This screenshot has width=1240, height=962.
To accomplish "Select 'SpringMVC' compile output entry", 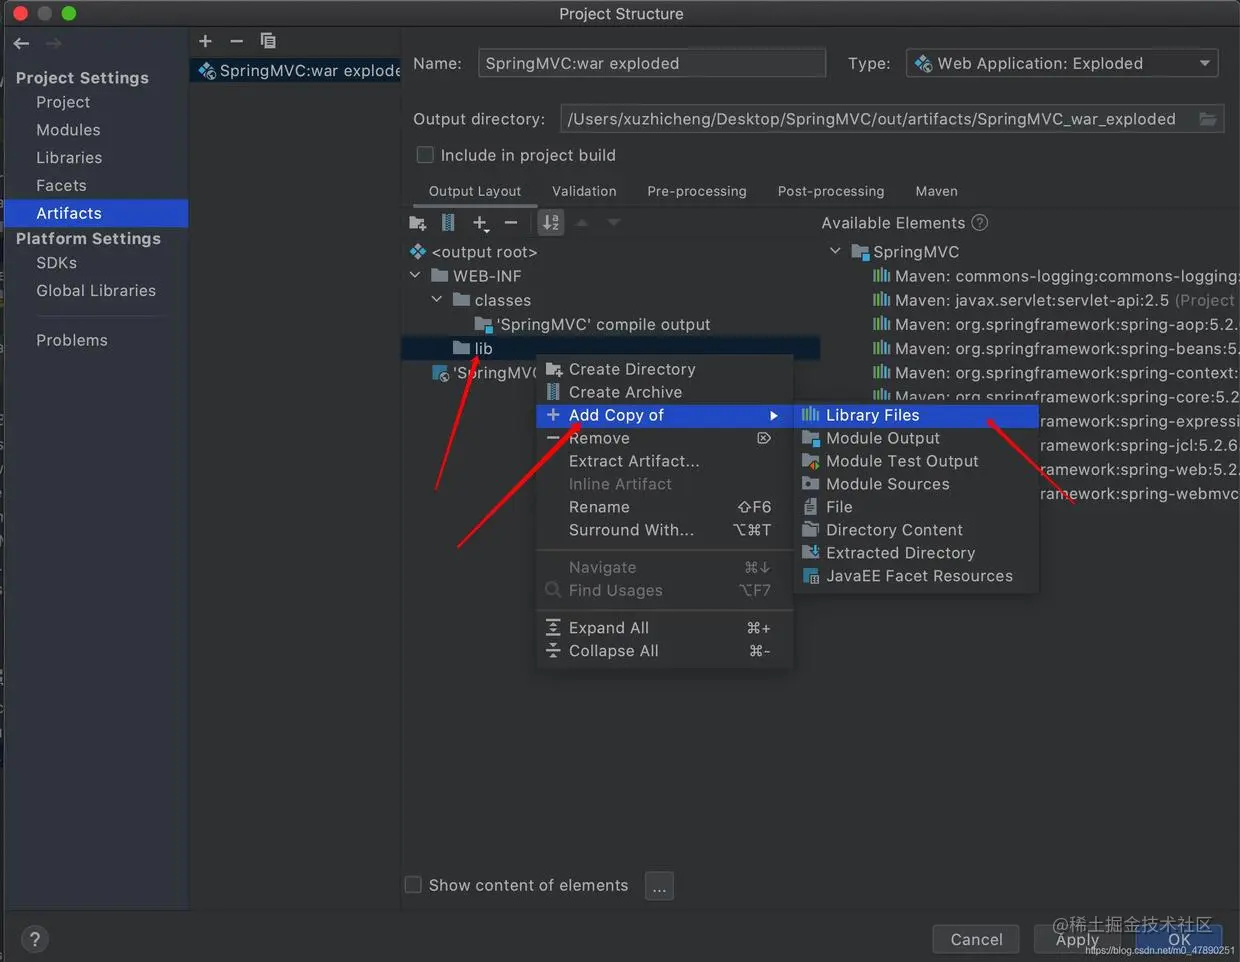I will [593, 324].
